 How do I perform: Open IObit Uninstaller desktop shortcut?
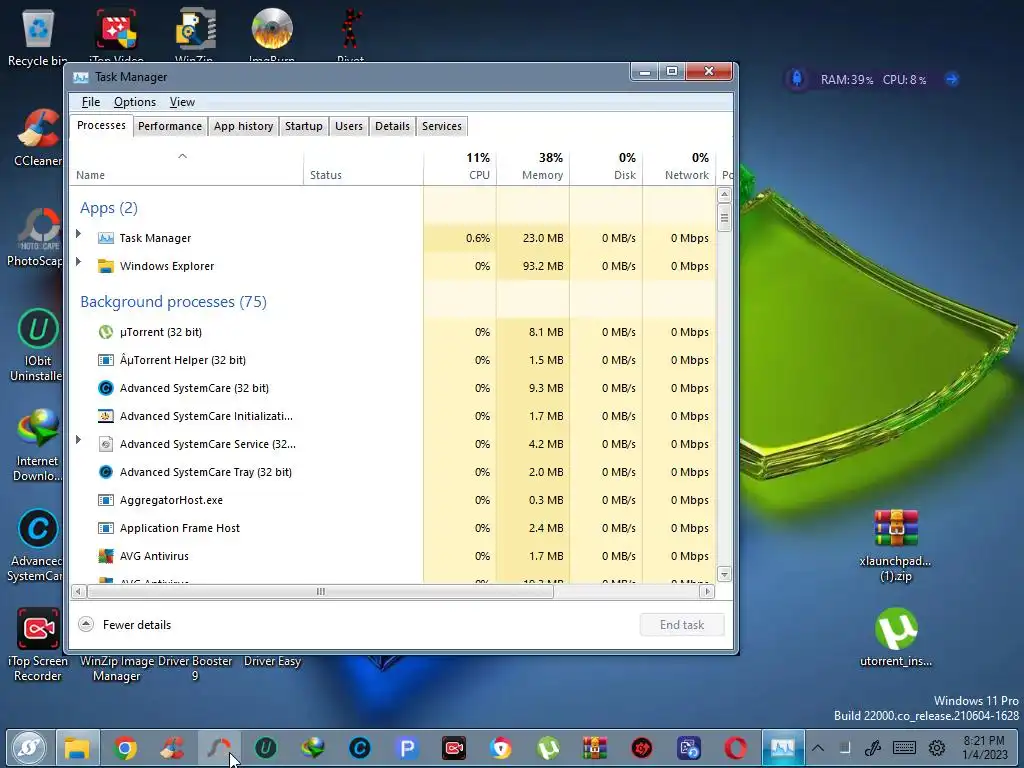click(37, 345)
